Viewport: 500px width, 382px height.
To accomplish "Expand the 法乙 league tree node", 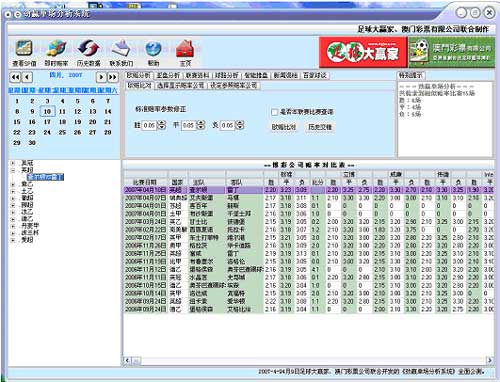I will (13, 212).
